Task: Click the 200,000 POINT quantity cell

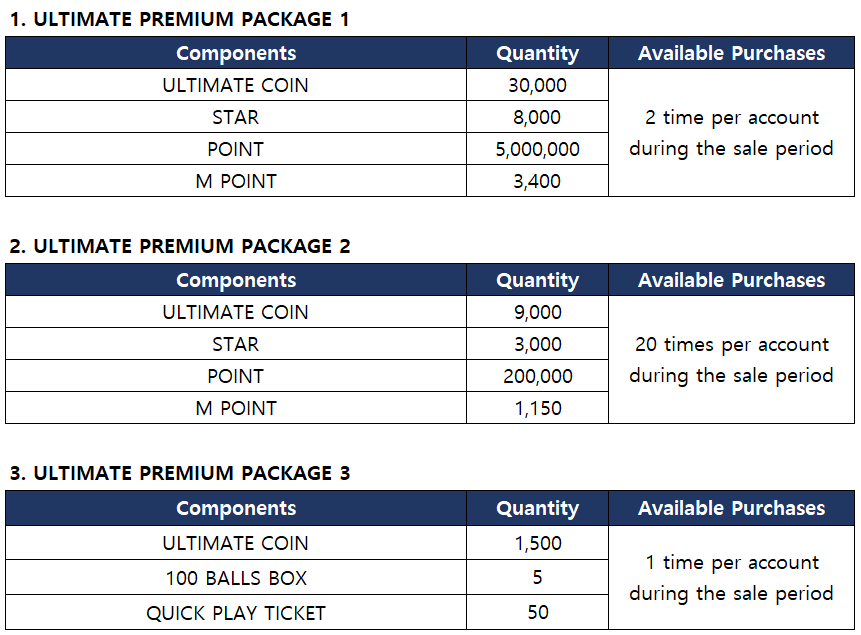Action: (x=537, y=376)
